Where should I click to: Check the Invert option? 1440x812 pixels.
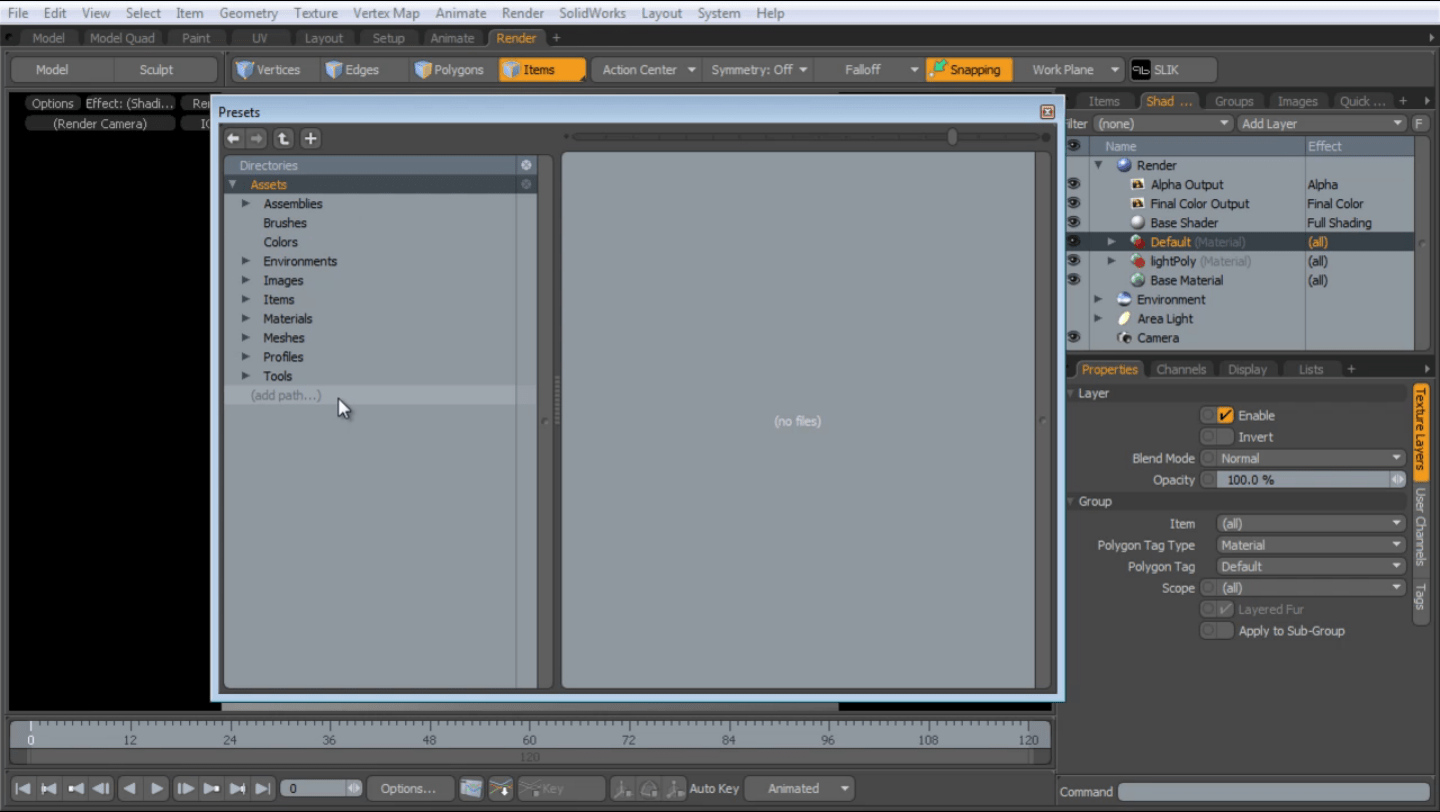pos(1217,437)
